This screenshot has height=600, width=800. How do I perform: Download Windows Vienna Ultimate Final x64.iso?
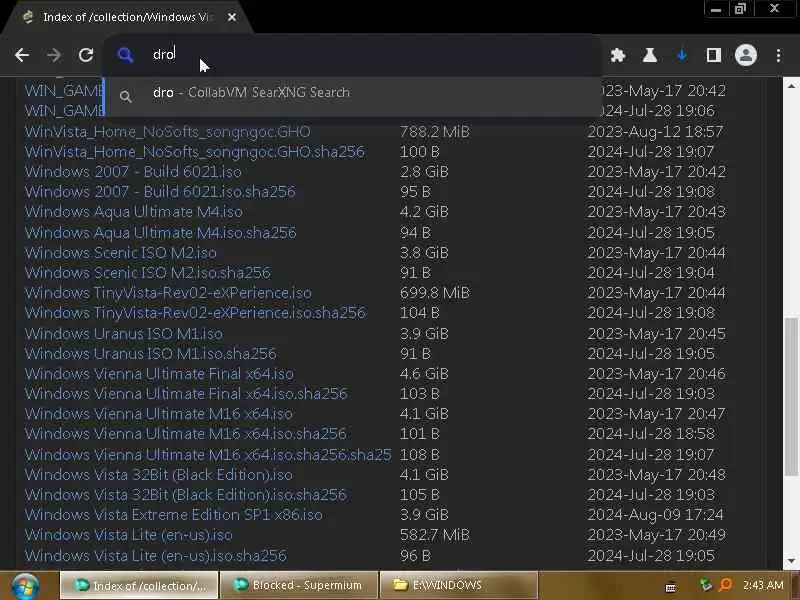click(159, 373)
